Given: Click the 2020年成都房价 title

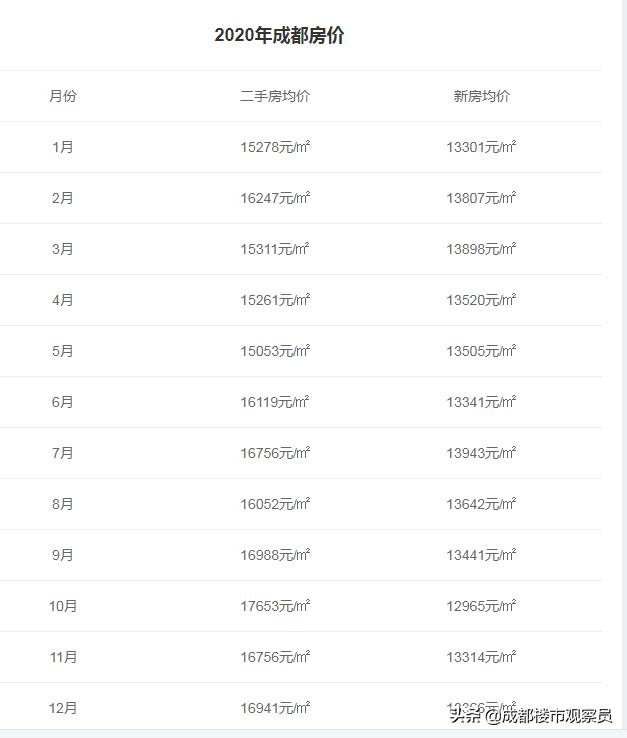Looking at the screenshot, I should [x=279, y=36].
